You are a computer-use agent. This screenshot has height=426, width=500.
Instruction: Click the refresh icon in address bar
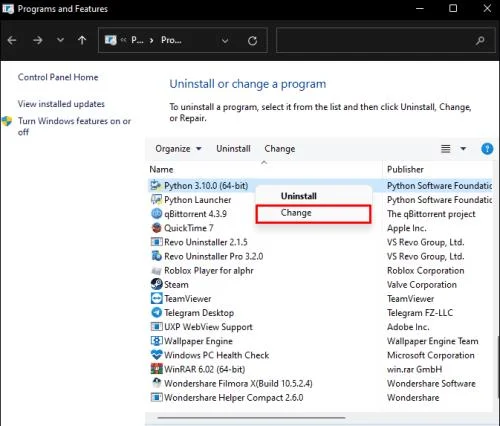(252, 41)
